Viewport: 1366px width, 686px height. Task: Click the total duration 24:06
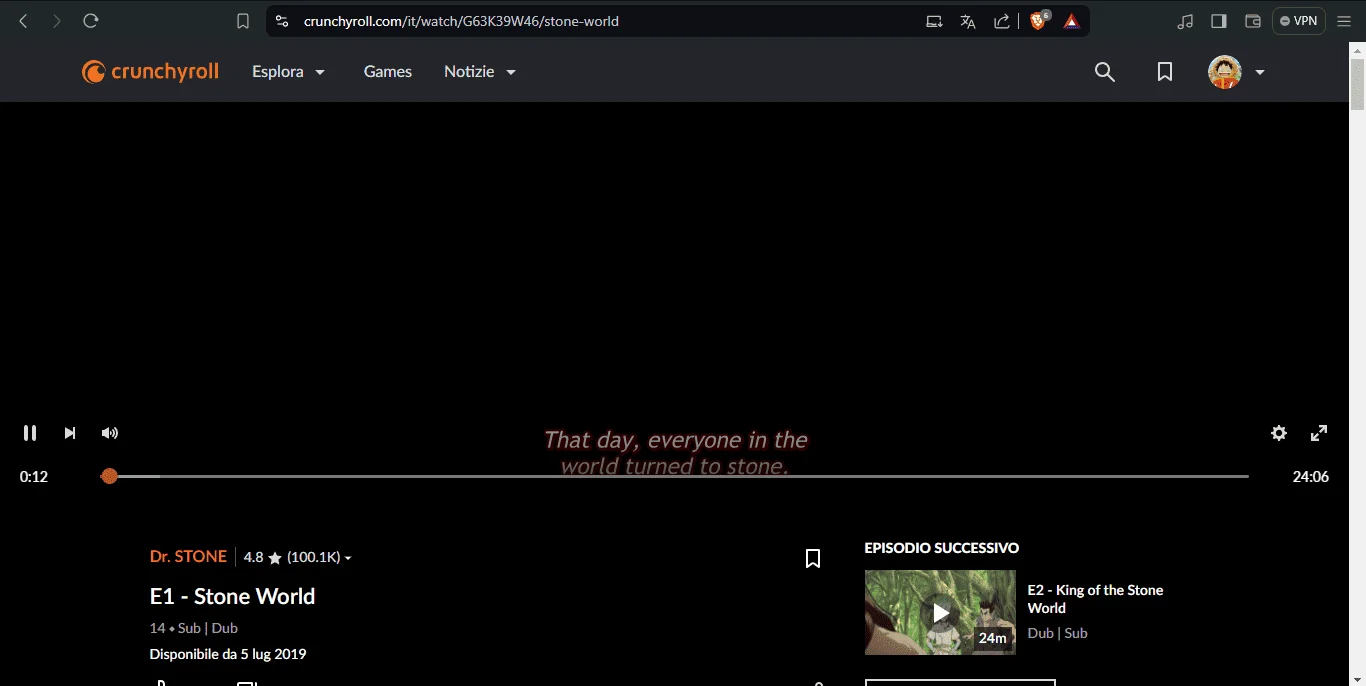(x=1311, y=477)
